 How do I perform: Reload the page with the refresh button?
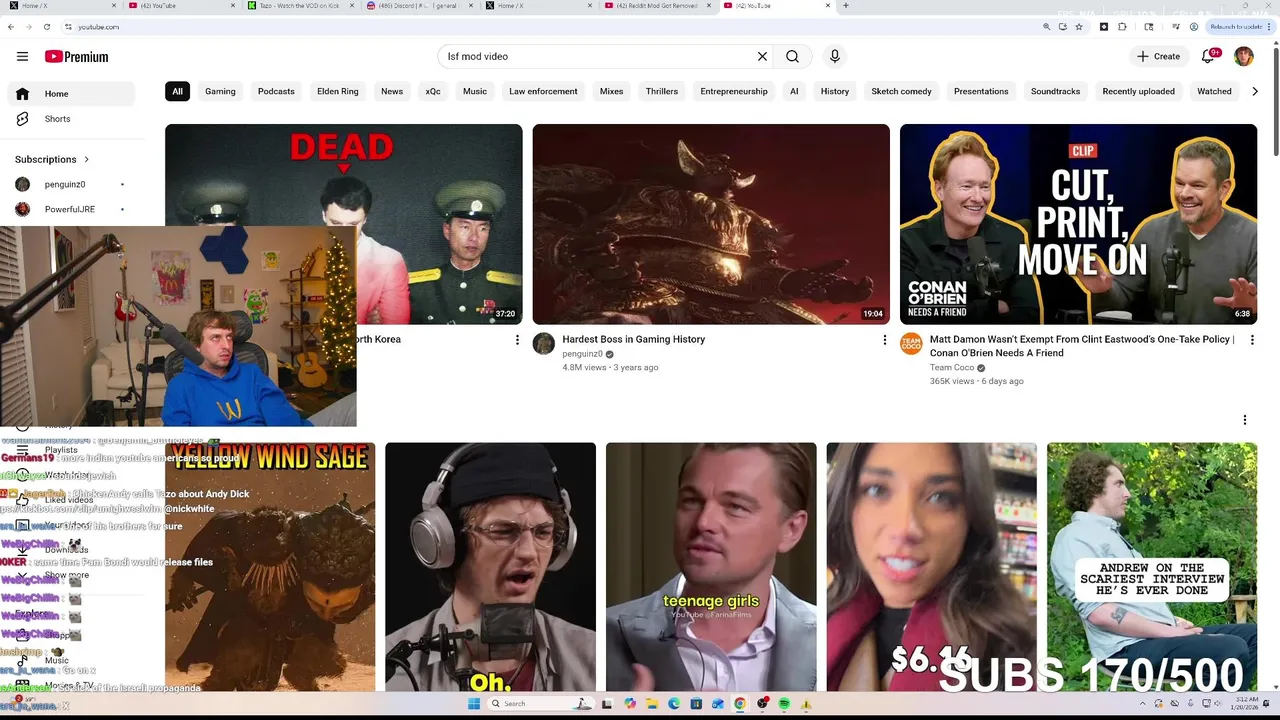tap(47, 27)
